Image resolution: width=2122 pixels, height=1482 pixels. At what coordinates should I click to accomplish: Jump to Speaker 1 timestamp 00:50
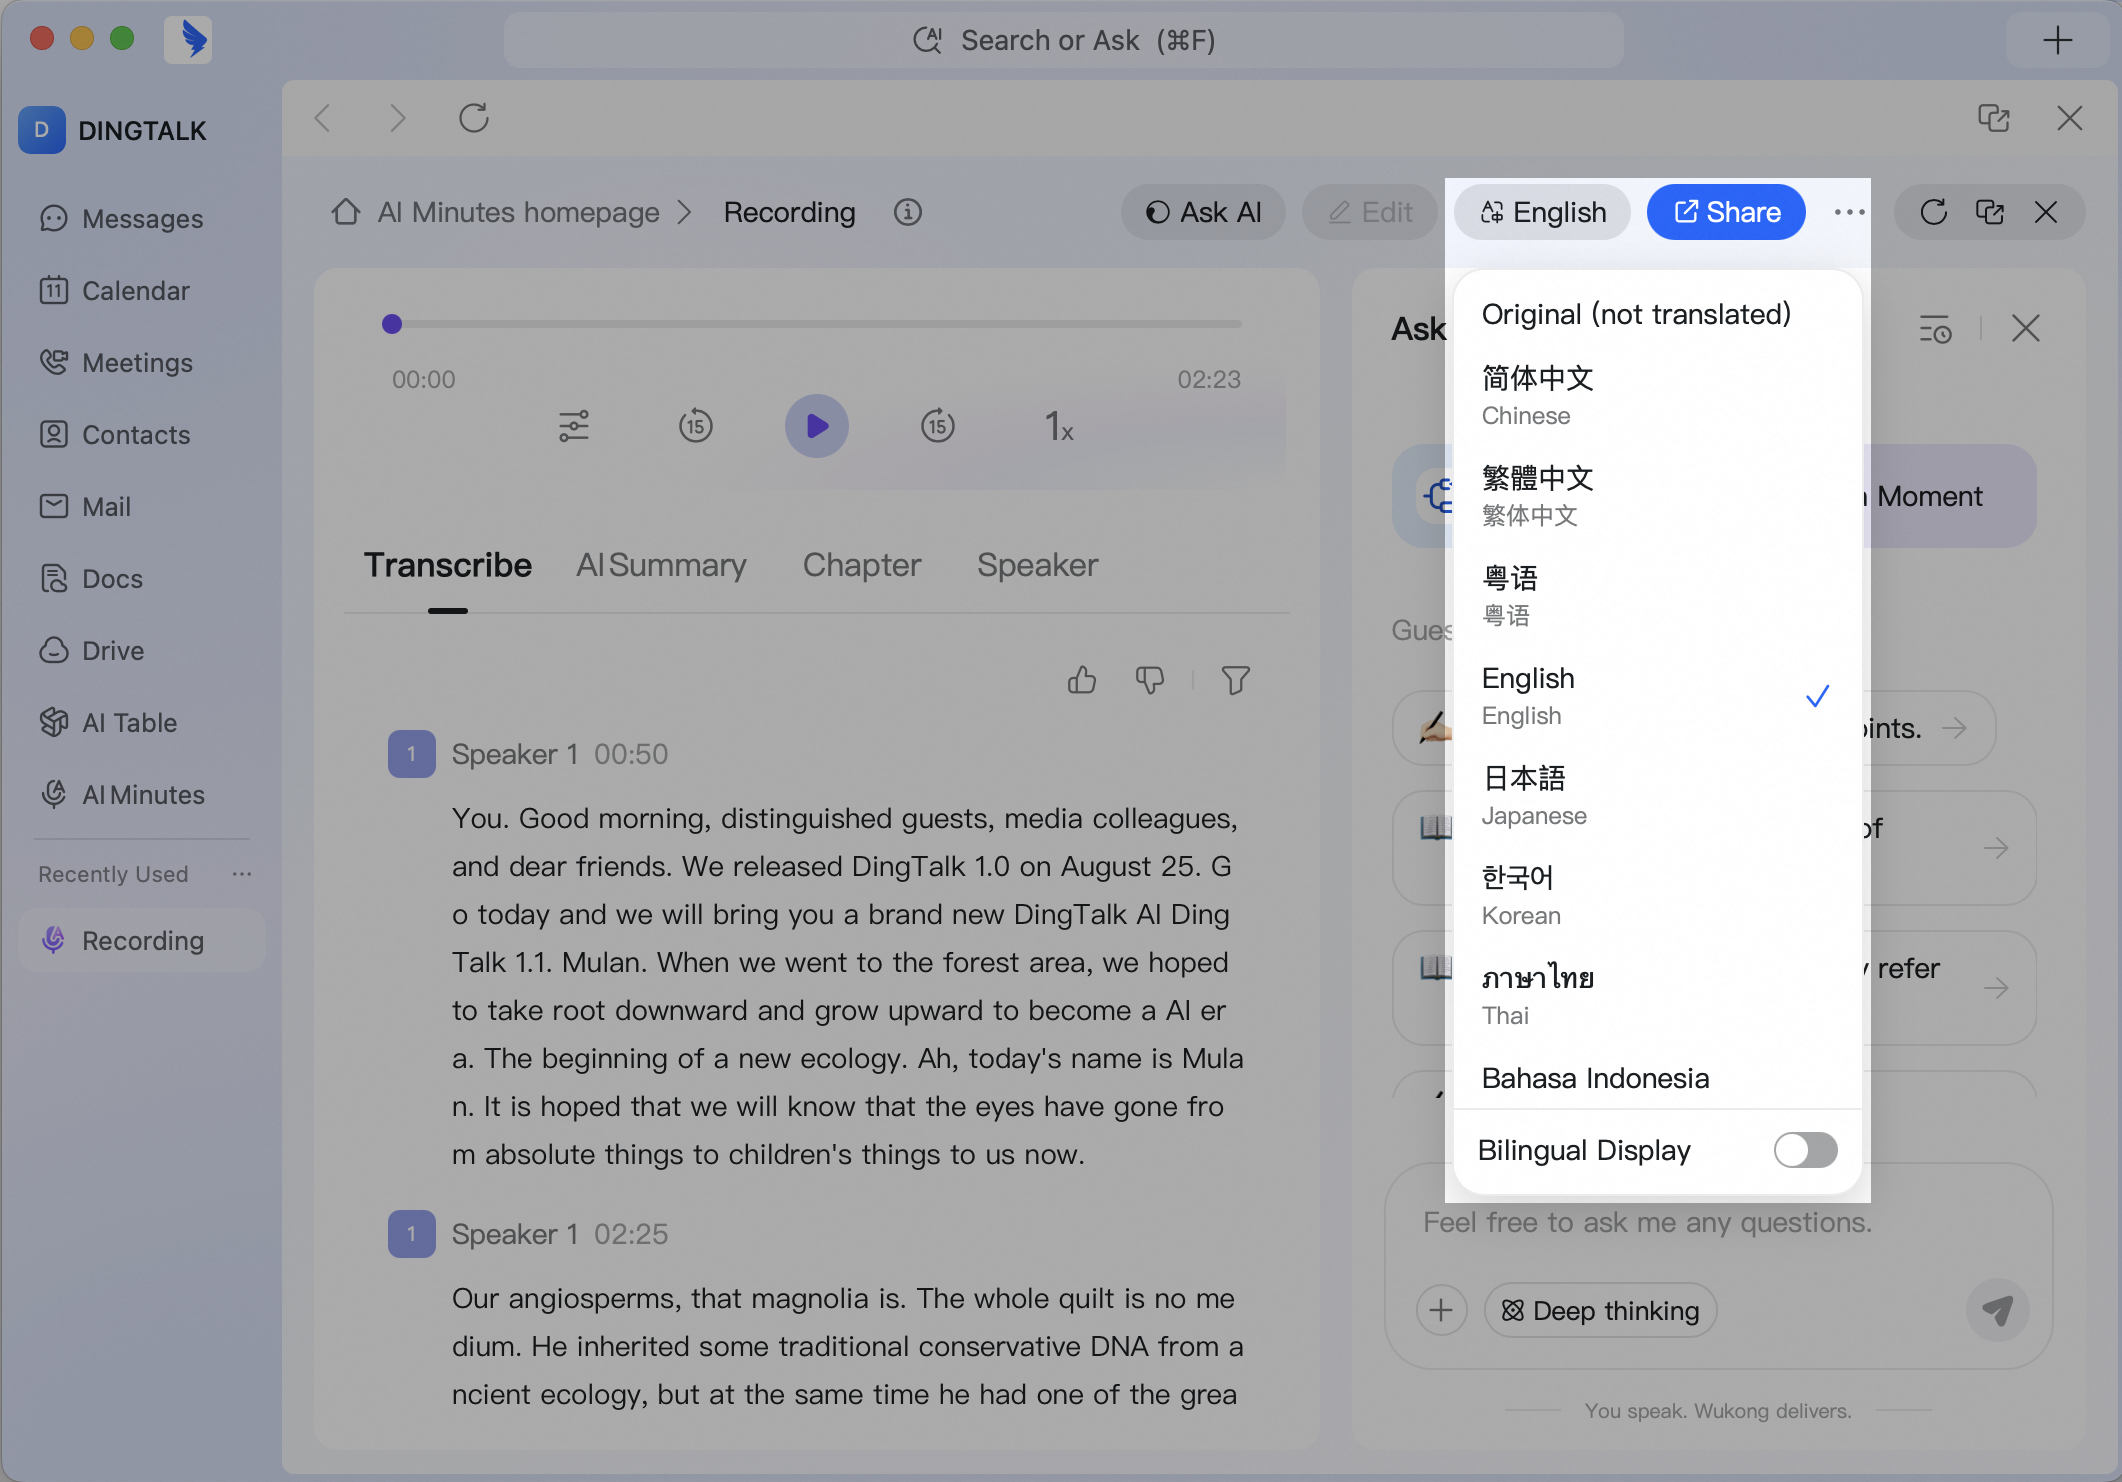point(631,754)
